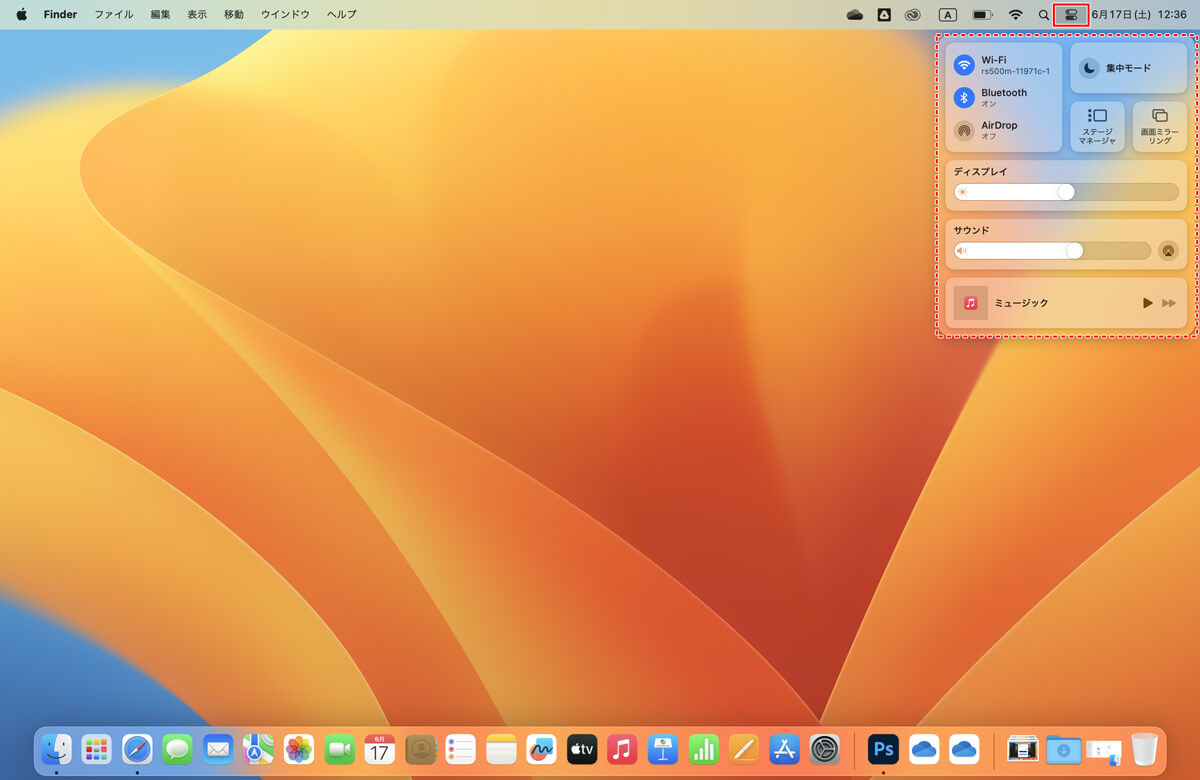
Task: Open the 表示 menu
Action: 197,15
